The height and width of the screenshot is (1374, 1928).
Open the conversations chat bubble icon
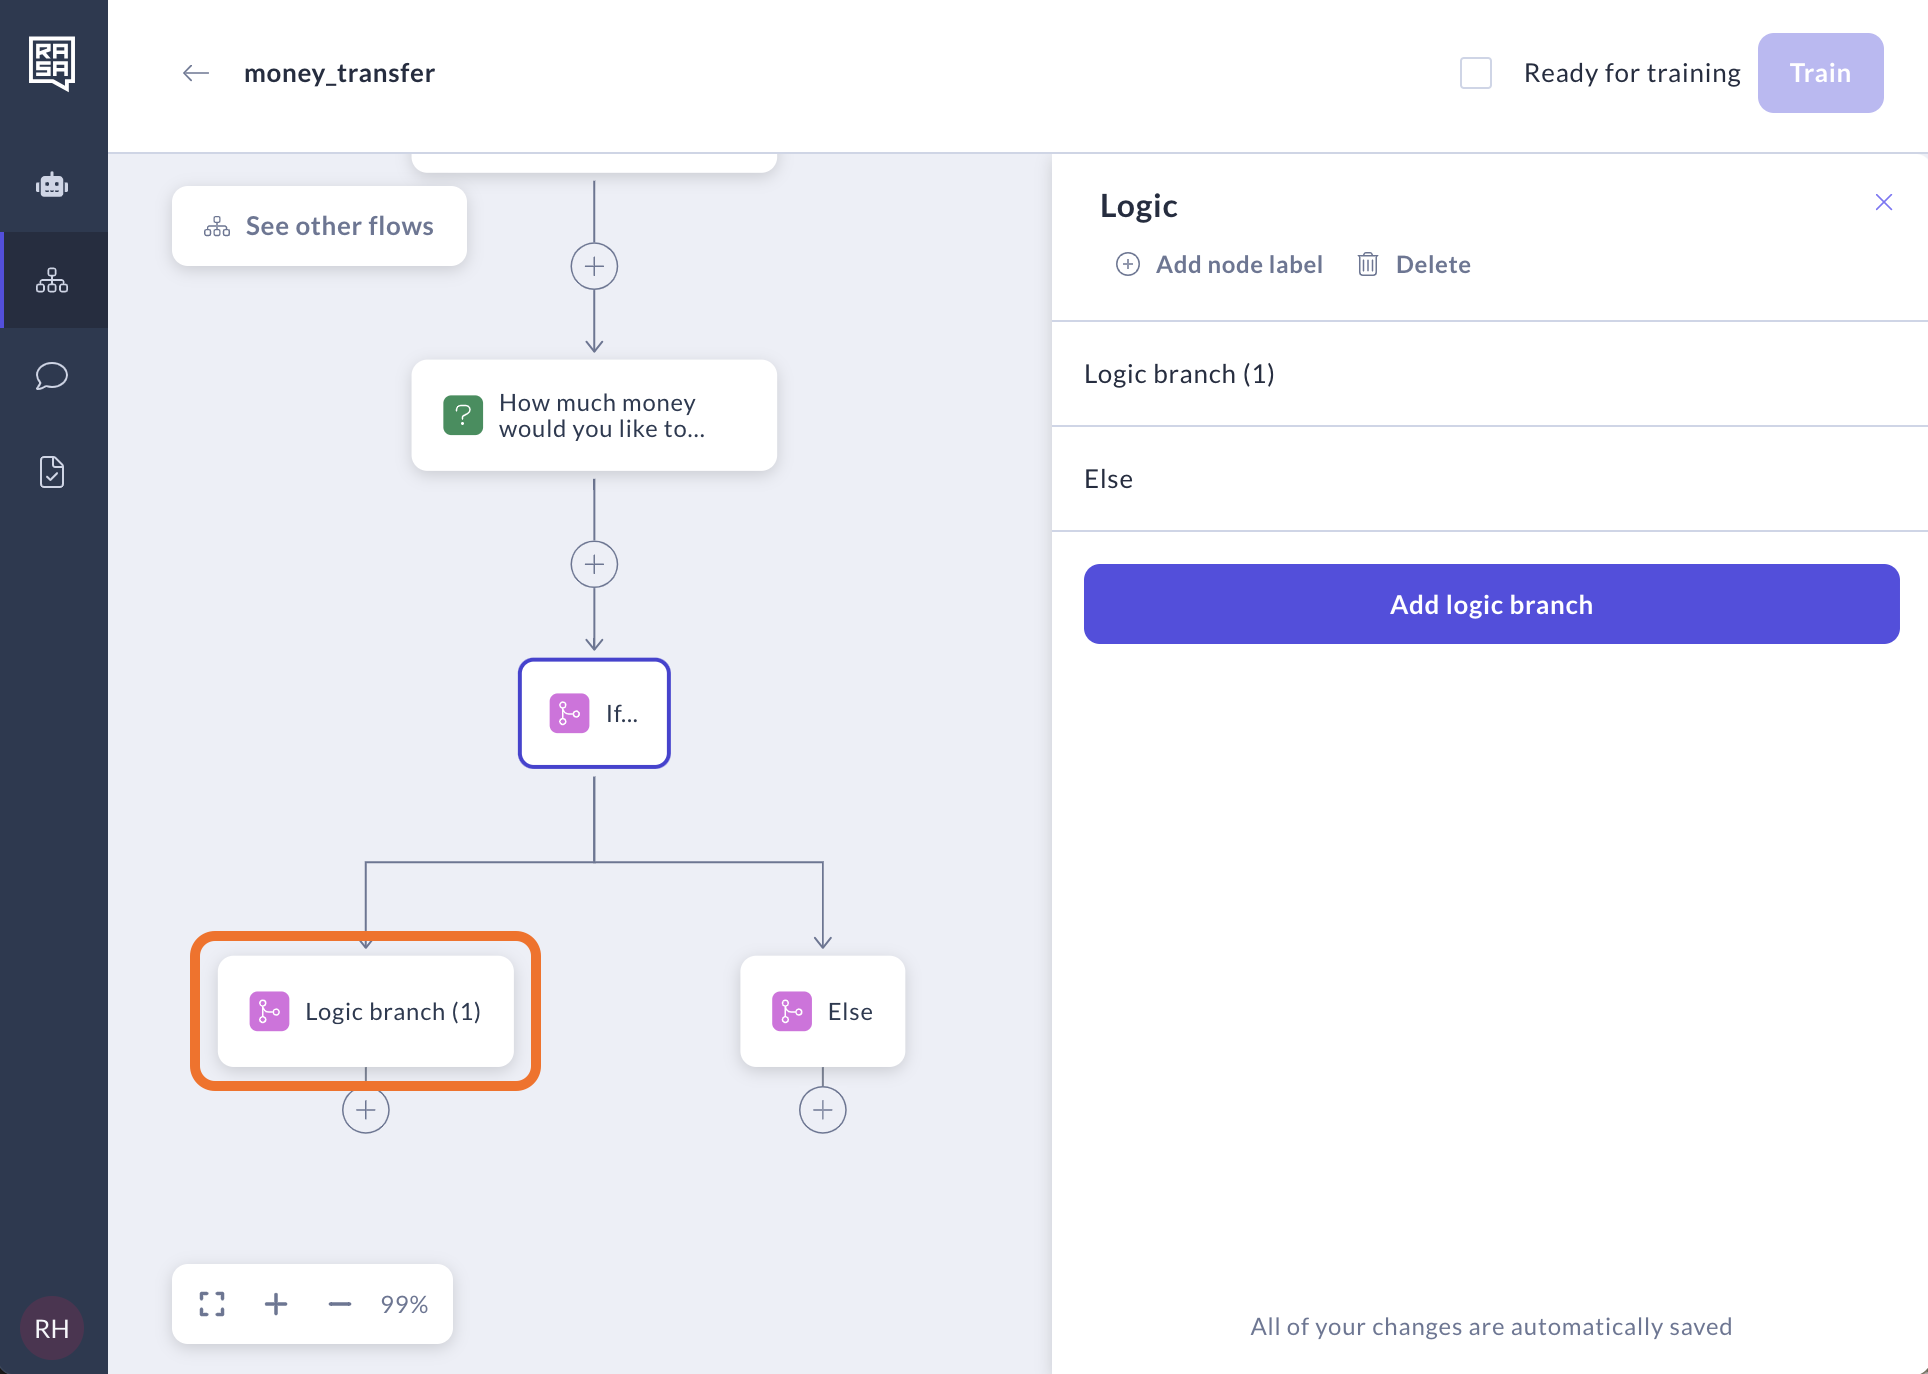pyautogui.click(x=52, y=376)
